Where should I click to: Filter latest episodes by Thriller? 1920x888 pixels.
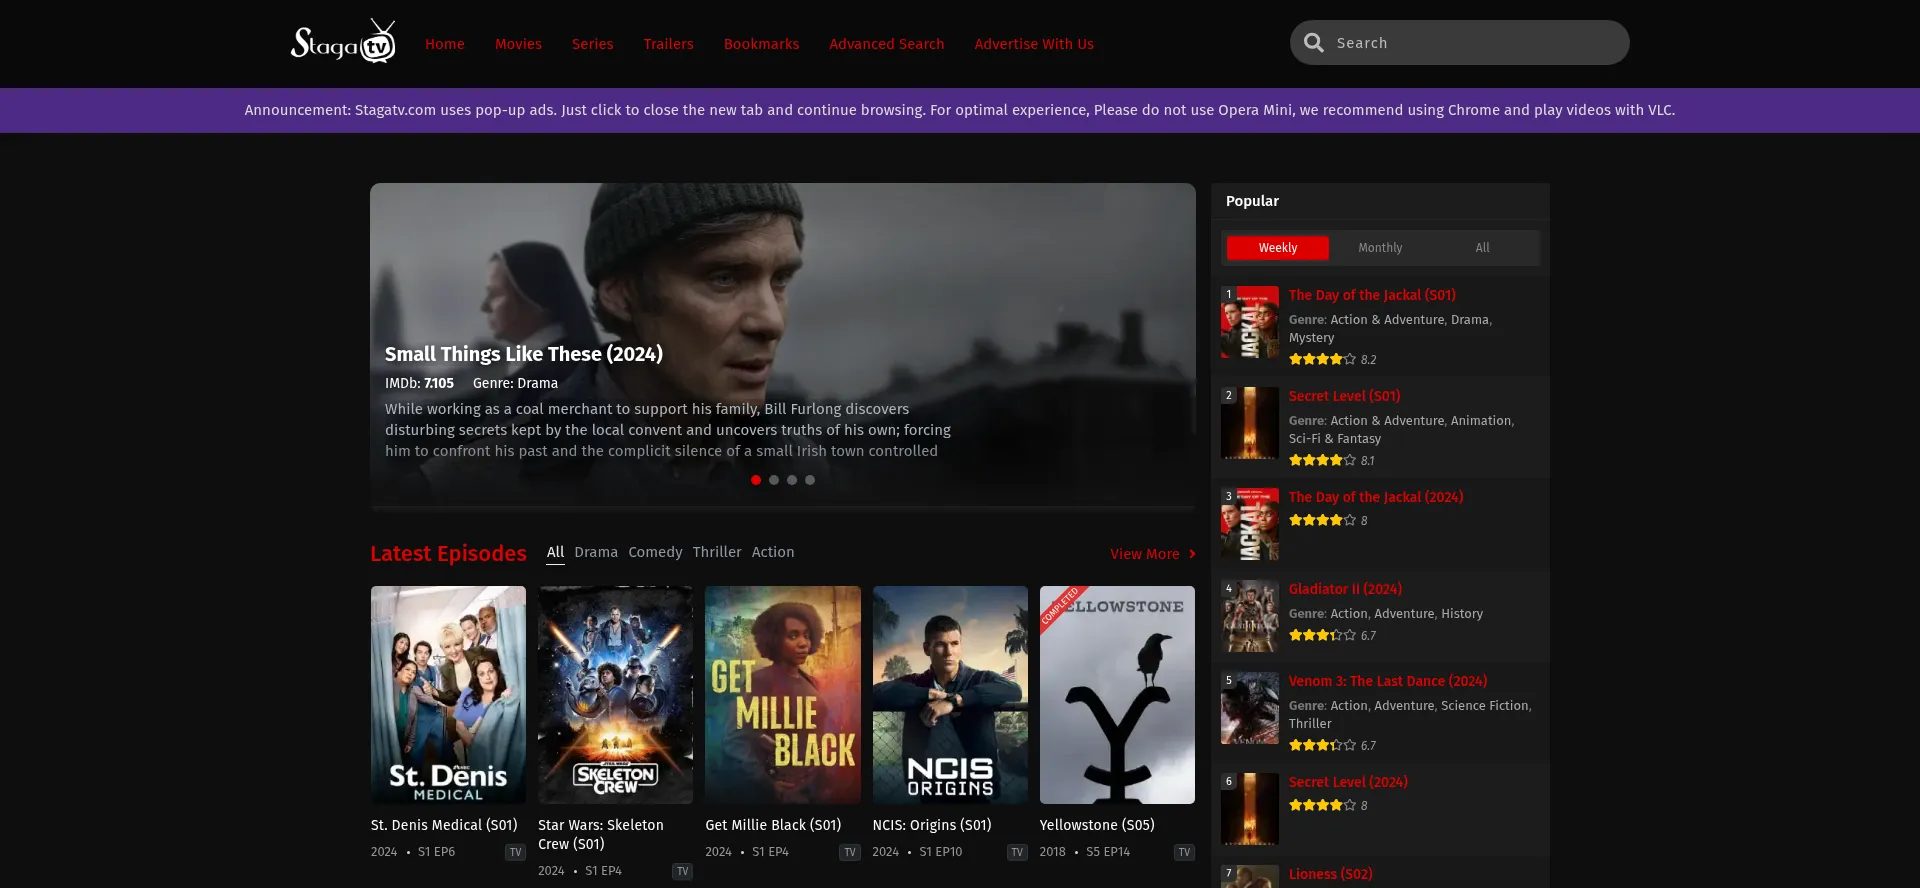pos(717,552)
